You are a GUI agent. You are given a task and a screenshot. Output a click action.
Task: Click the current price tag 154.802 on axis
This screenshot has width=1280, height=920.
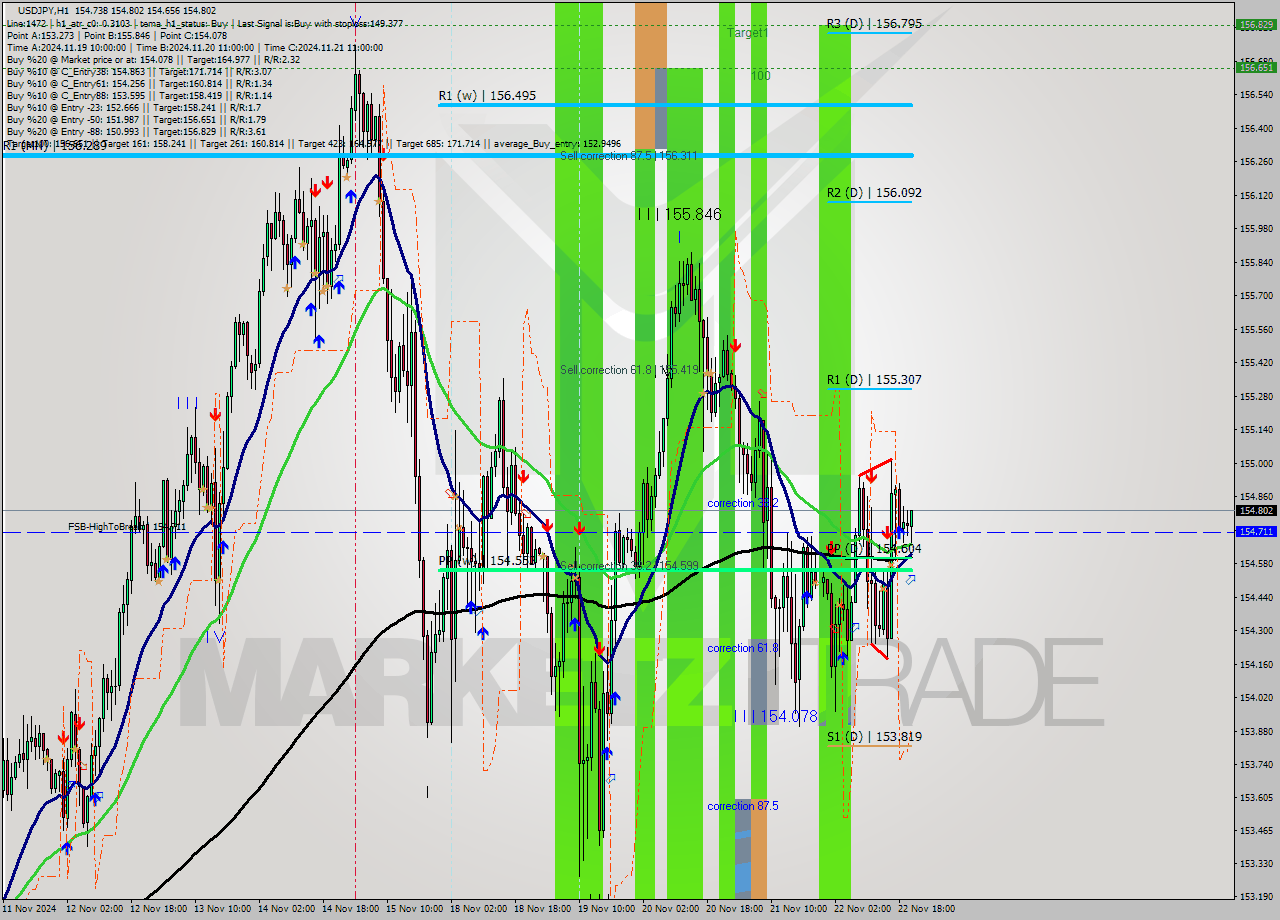point(1257,510)
